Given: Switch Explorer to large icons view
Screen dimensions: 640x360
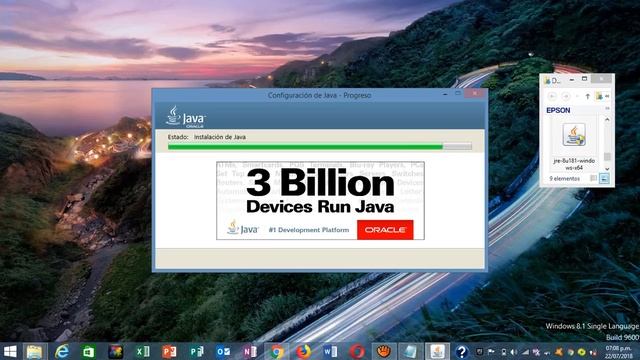Looking at the screenshot, I should coord(604,178).
